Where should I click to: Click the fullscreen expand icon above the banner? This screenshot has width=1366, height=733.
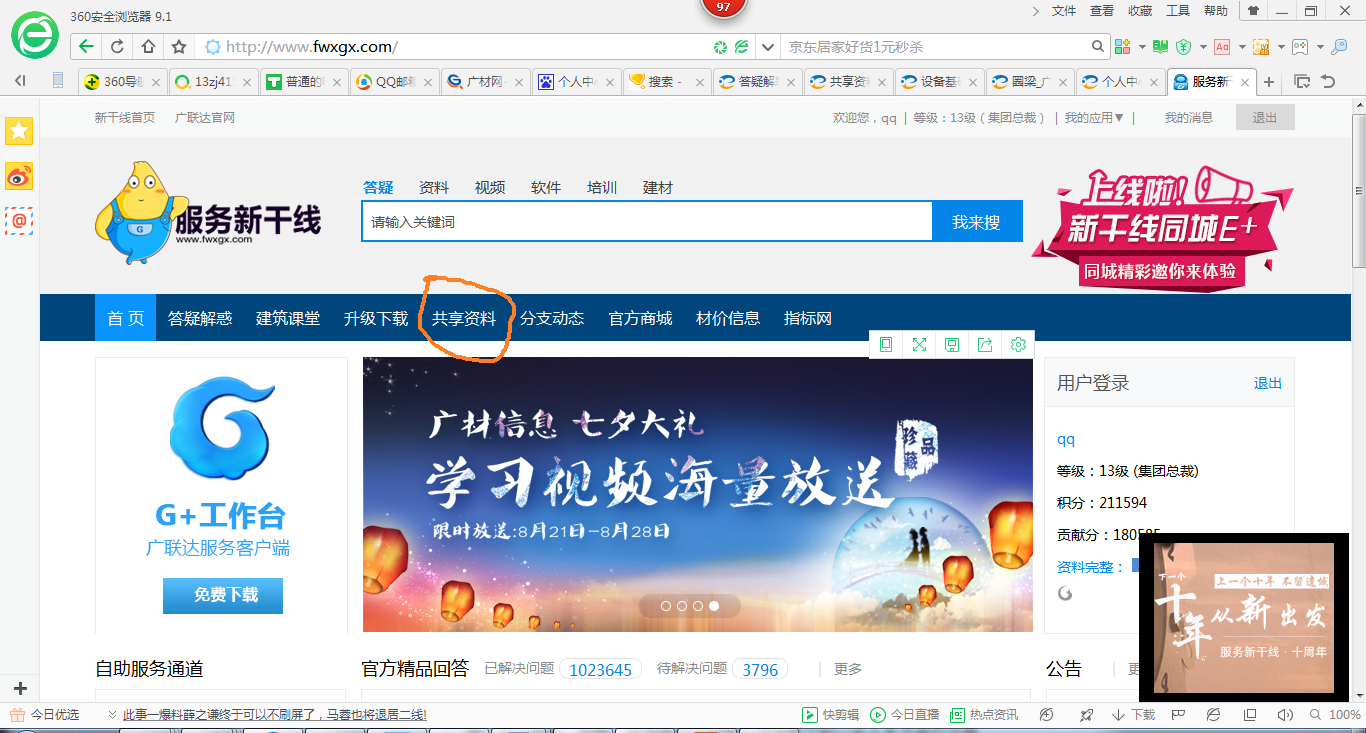click(919, 344)
